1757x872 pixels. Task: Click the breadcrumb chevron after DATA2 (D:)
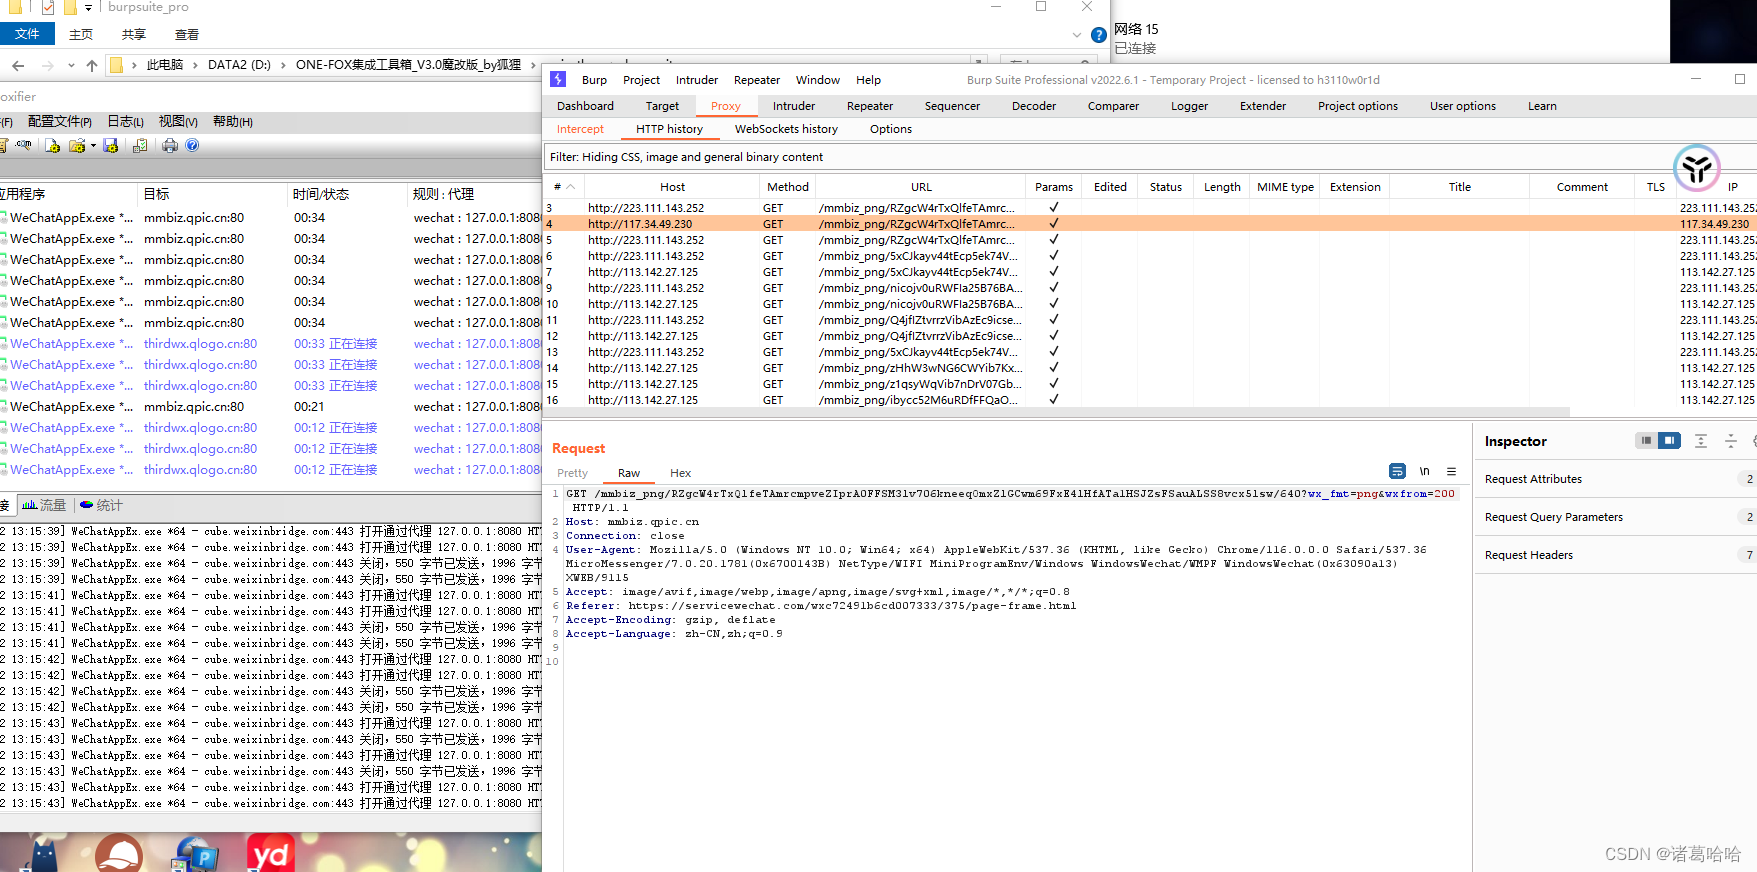pyautogui.click(x=283, y=65)
